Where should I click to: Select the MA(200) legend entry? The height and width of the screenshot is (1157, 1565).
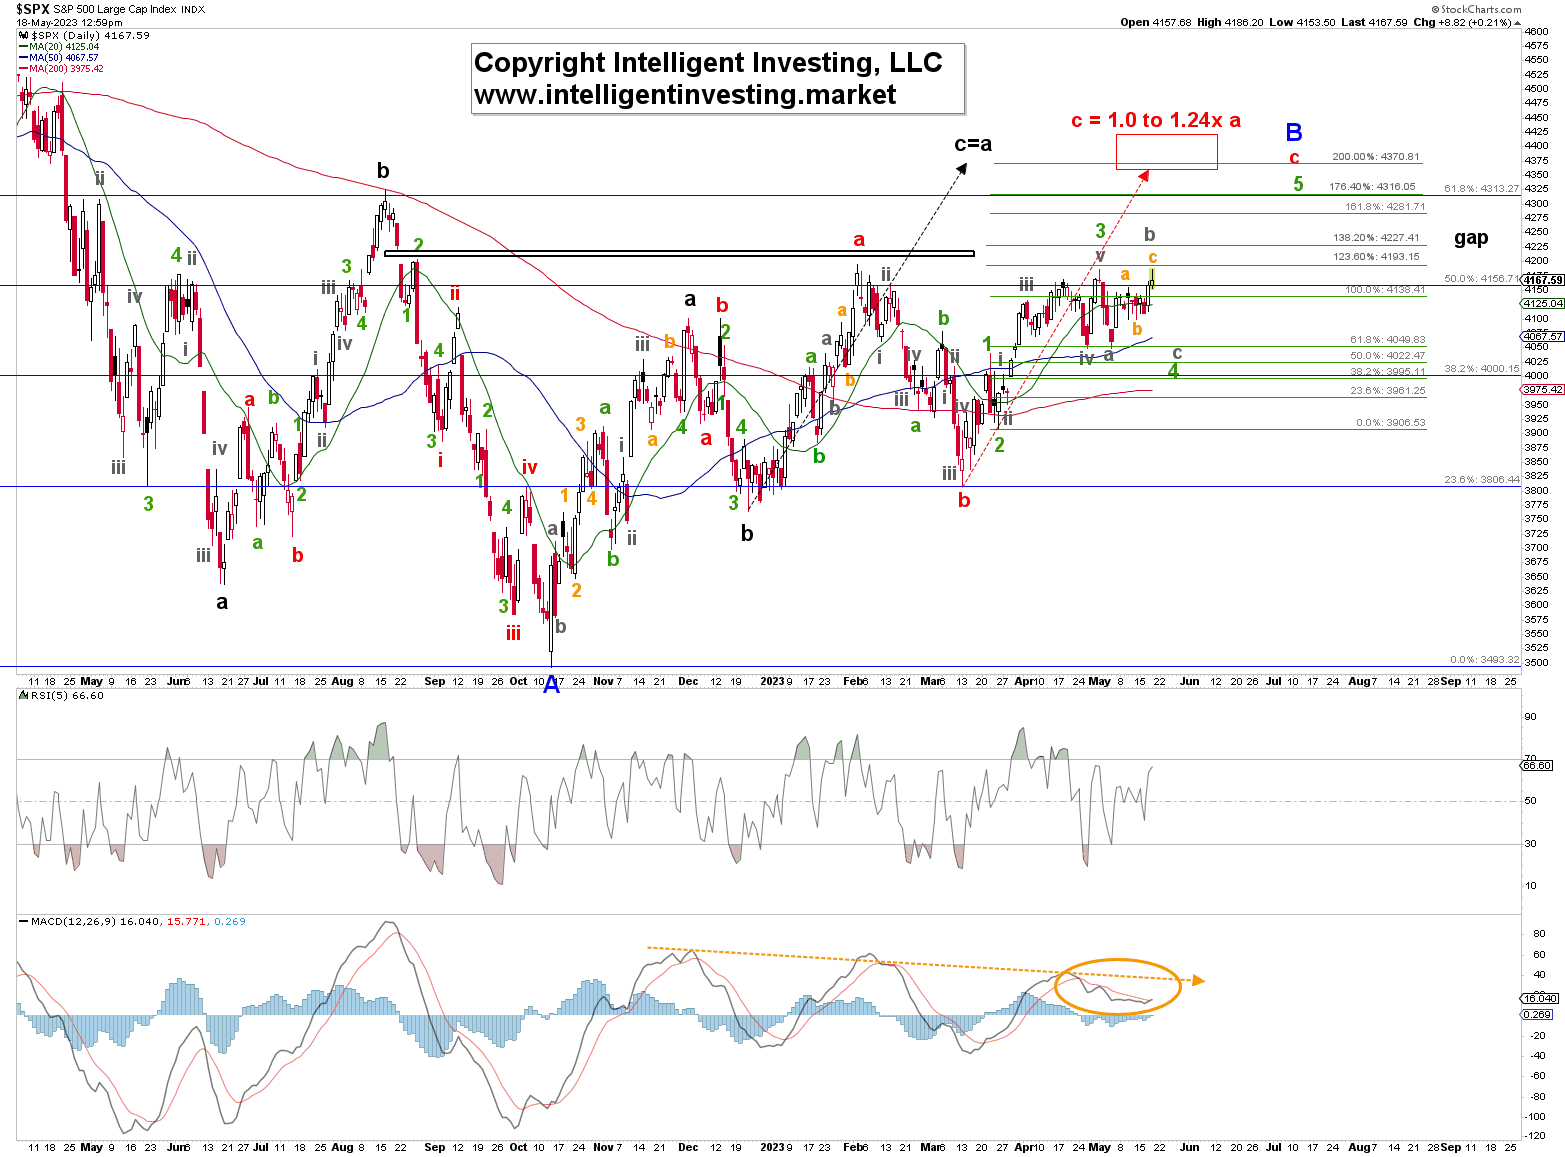tap(66, 69)
